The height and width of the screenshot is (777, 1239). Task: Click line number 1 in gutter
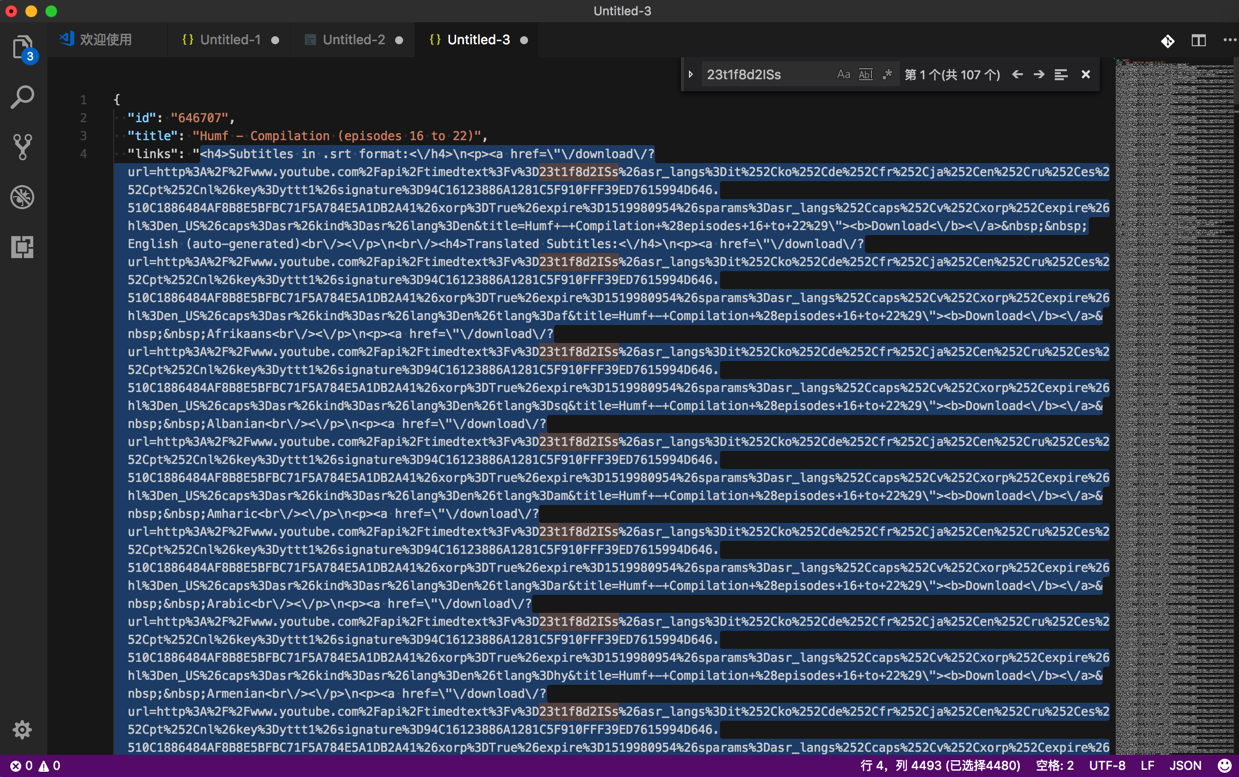(83, 100)
